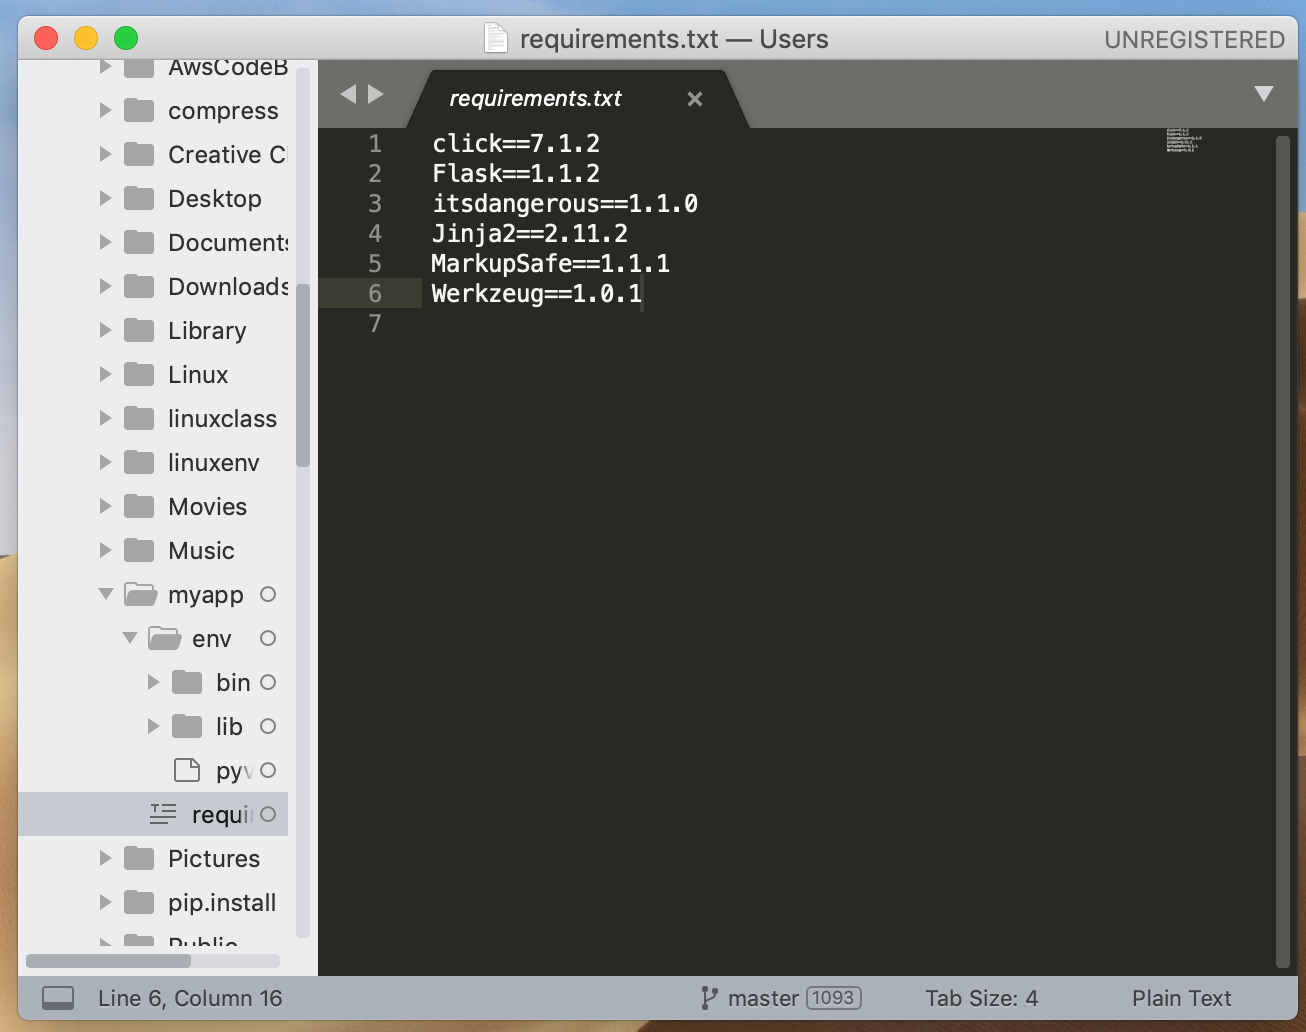The width and height of the screenshot is (1306, 1032).
Task: Expand the compress folder
Action: (x=105, y=110)
